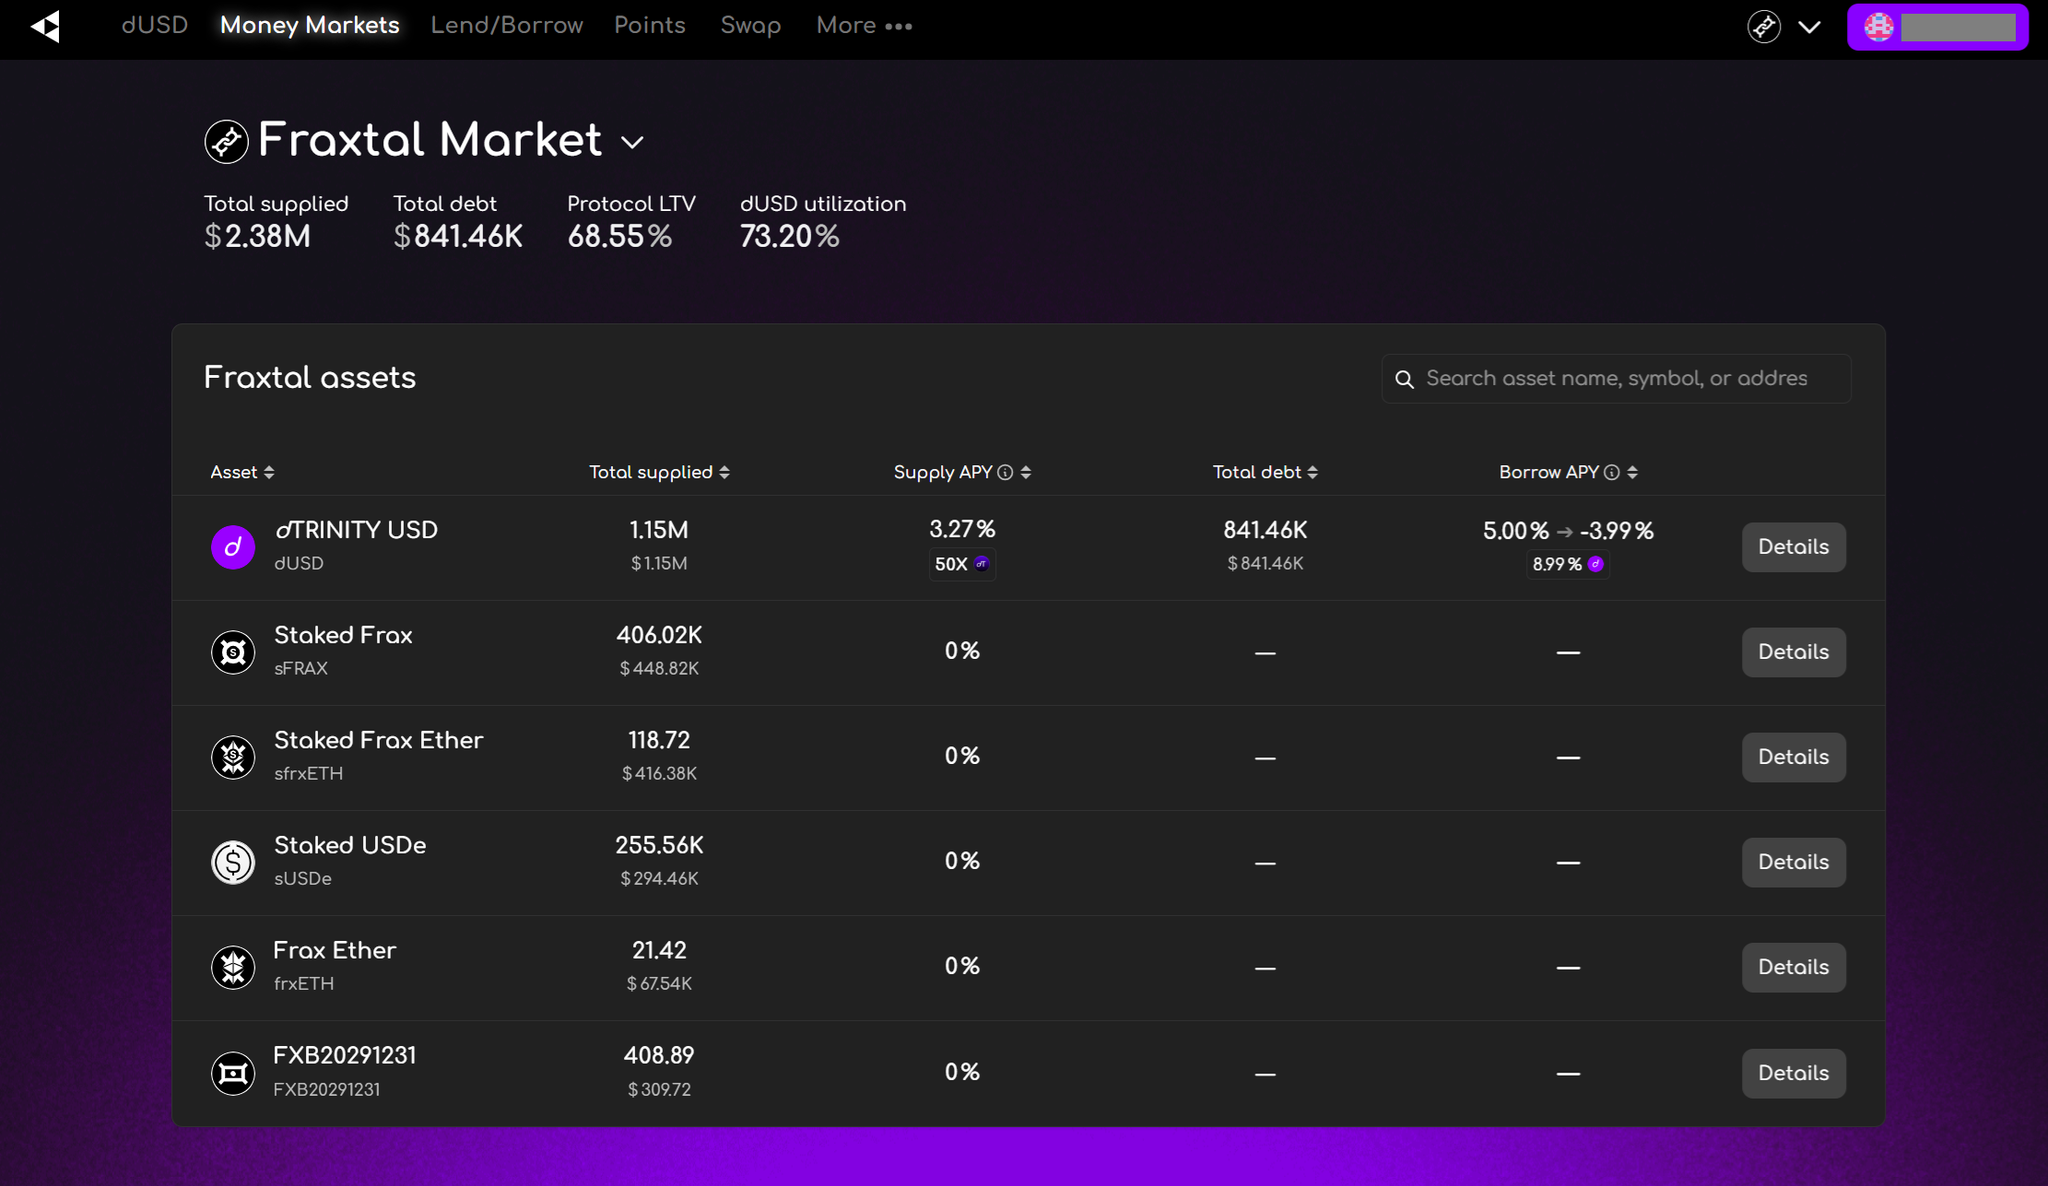Image resolution: width=2048 pixels, height=1186 pixels.
Task: Click the sfrxETH token icon
Action: click(233, 757)
